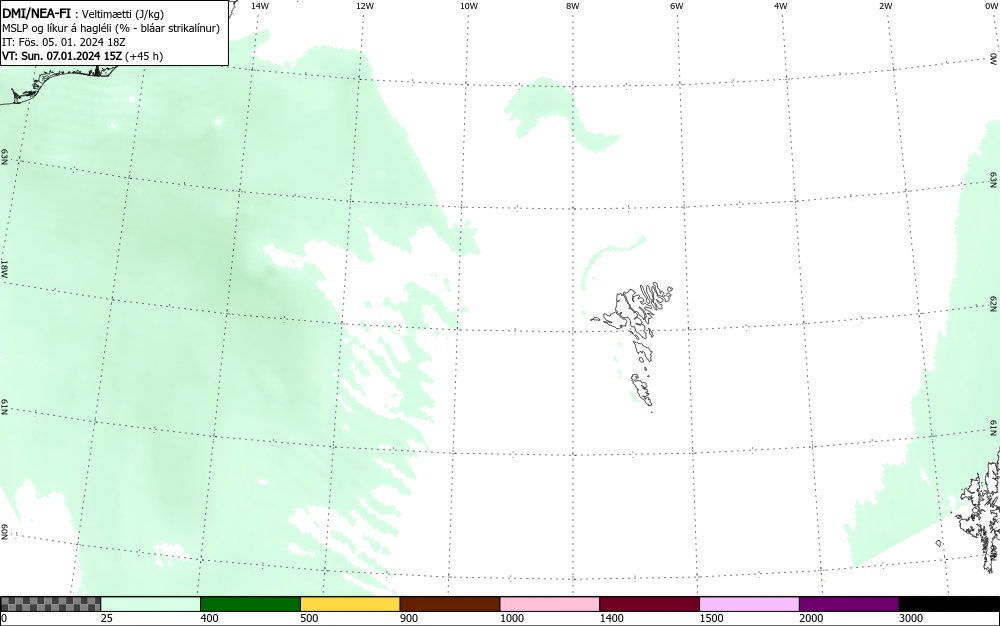Click the legend value "500"
This screenshot has width=1000, height=626.
(309, 618)
